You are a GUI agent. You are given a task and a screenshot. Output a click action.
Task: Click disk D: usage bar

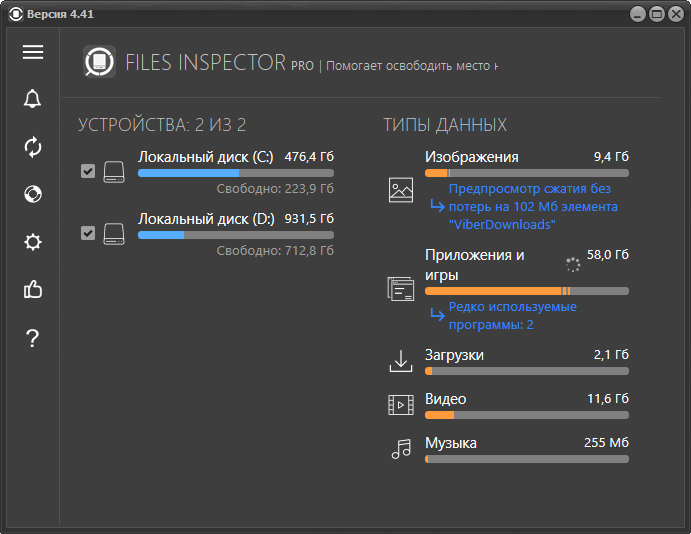coord(236,235)
